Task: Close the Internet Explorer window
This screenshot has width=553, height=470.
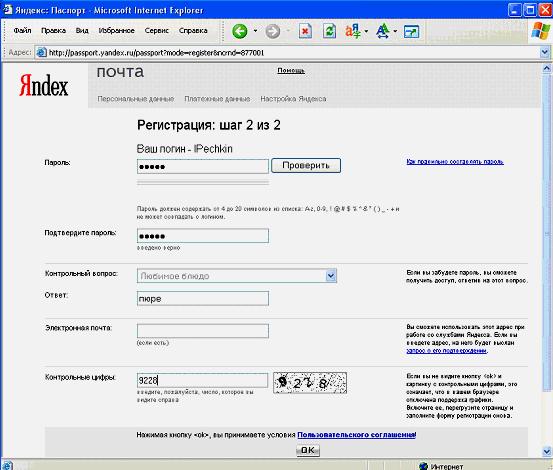Action: tap(545, 10)
